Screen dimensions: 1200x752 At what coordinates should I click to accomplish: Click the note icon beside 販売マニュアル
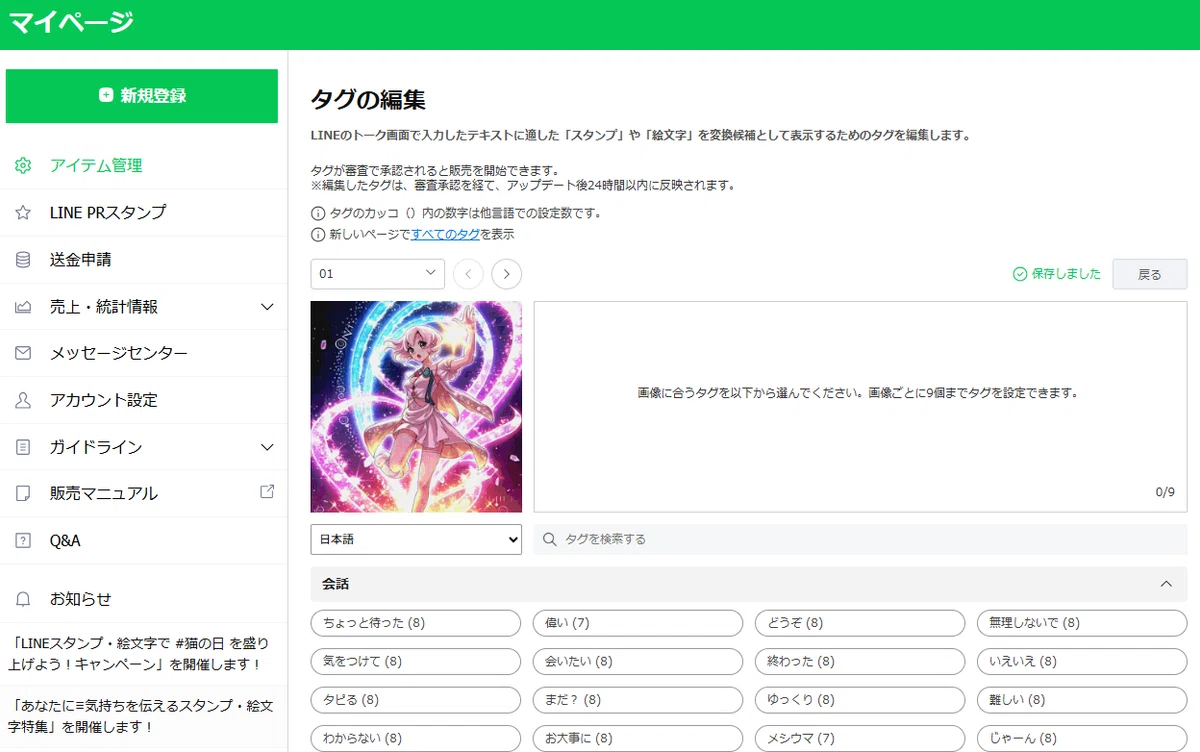(x=23, y=493)
